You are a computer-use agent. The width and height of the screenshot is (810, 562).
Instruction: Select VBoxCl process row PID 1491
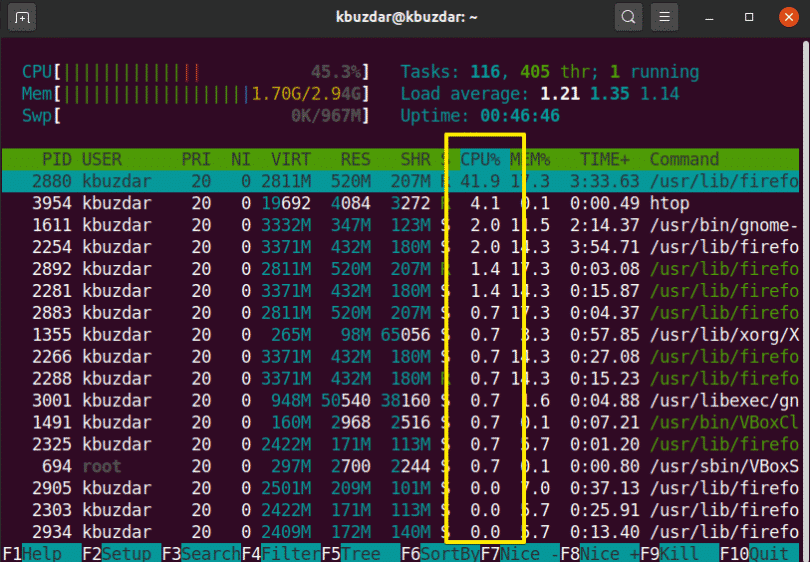[400, 423]
